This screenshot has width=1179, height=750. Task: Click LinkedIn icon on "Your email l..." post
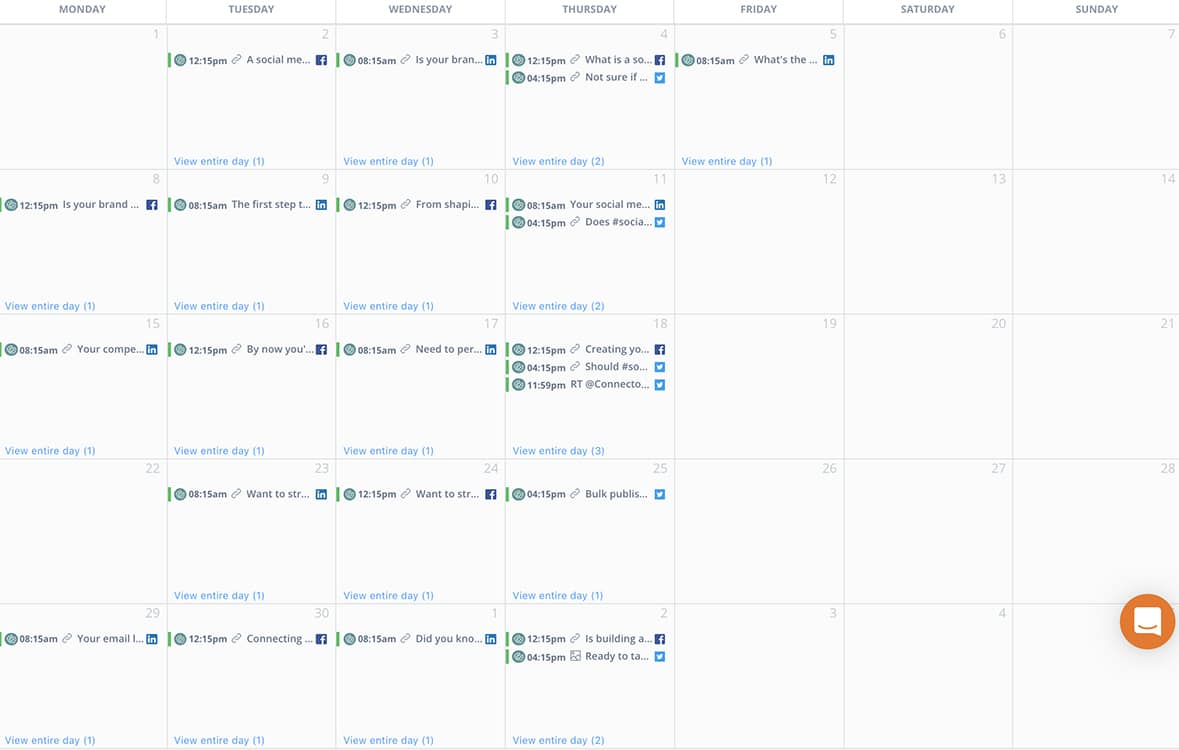[152, 639]
